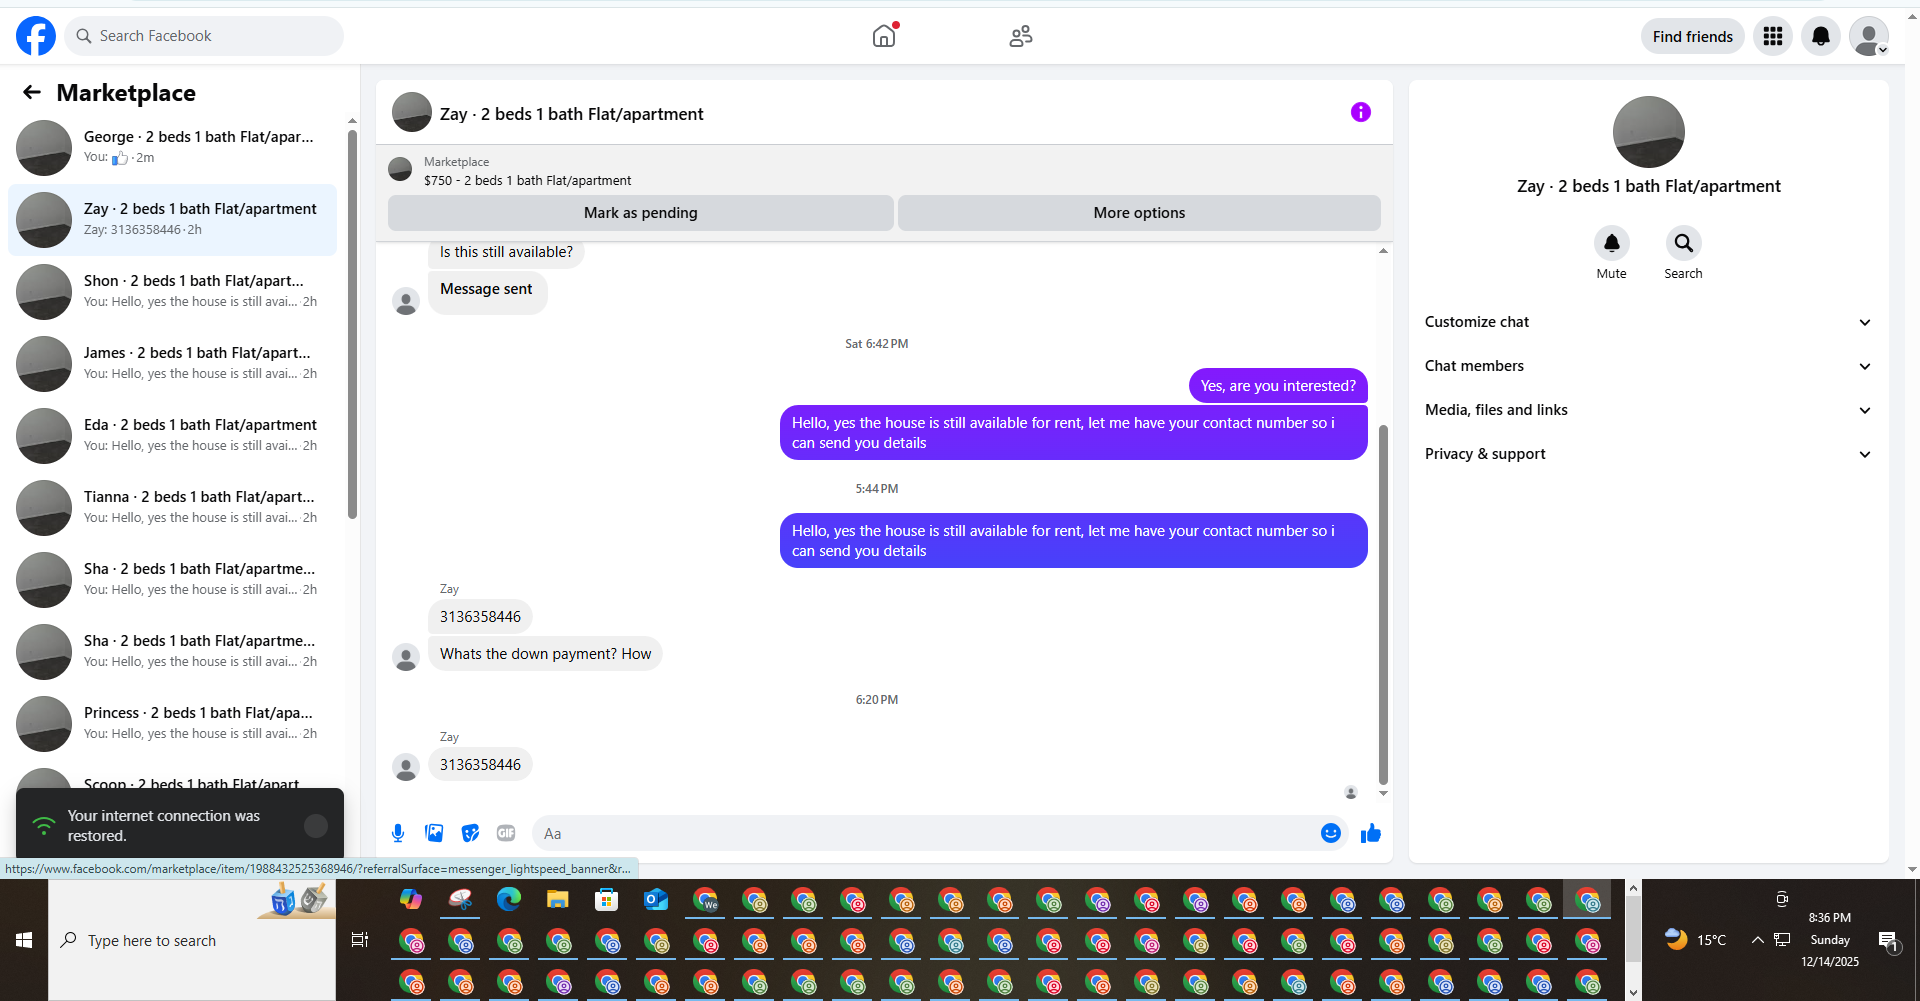Click Mark as pending button

pyautogui.click(x=641, y=213)
